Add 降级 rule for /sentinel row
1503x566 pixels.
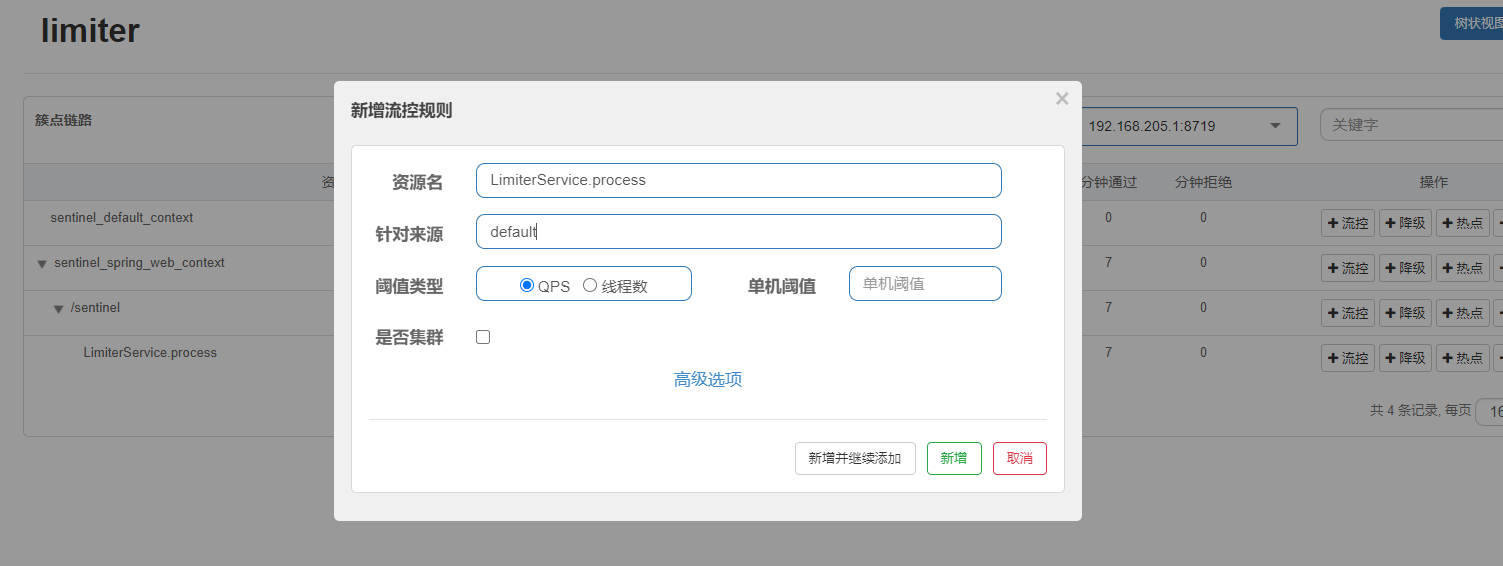click(1405, 313)
